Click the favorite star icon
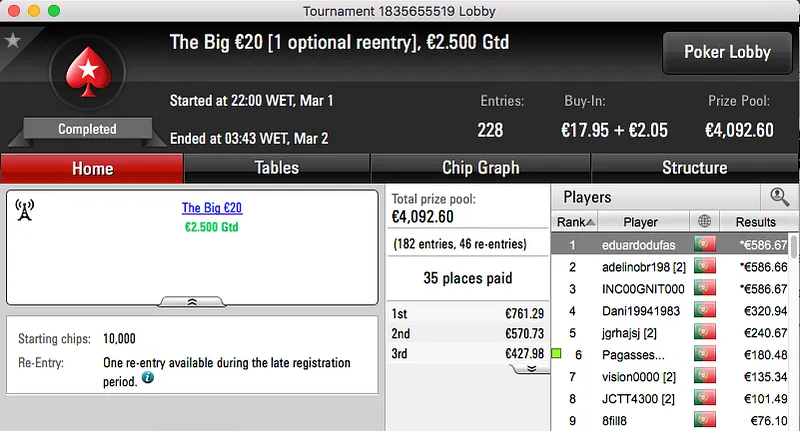 click(x=13, y=41)
